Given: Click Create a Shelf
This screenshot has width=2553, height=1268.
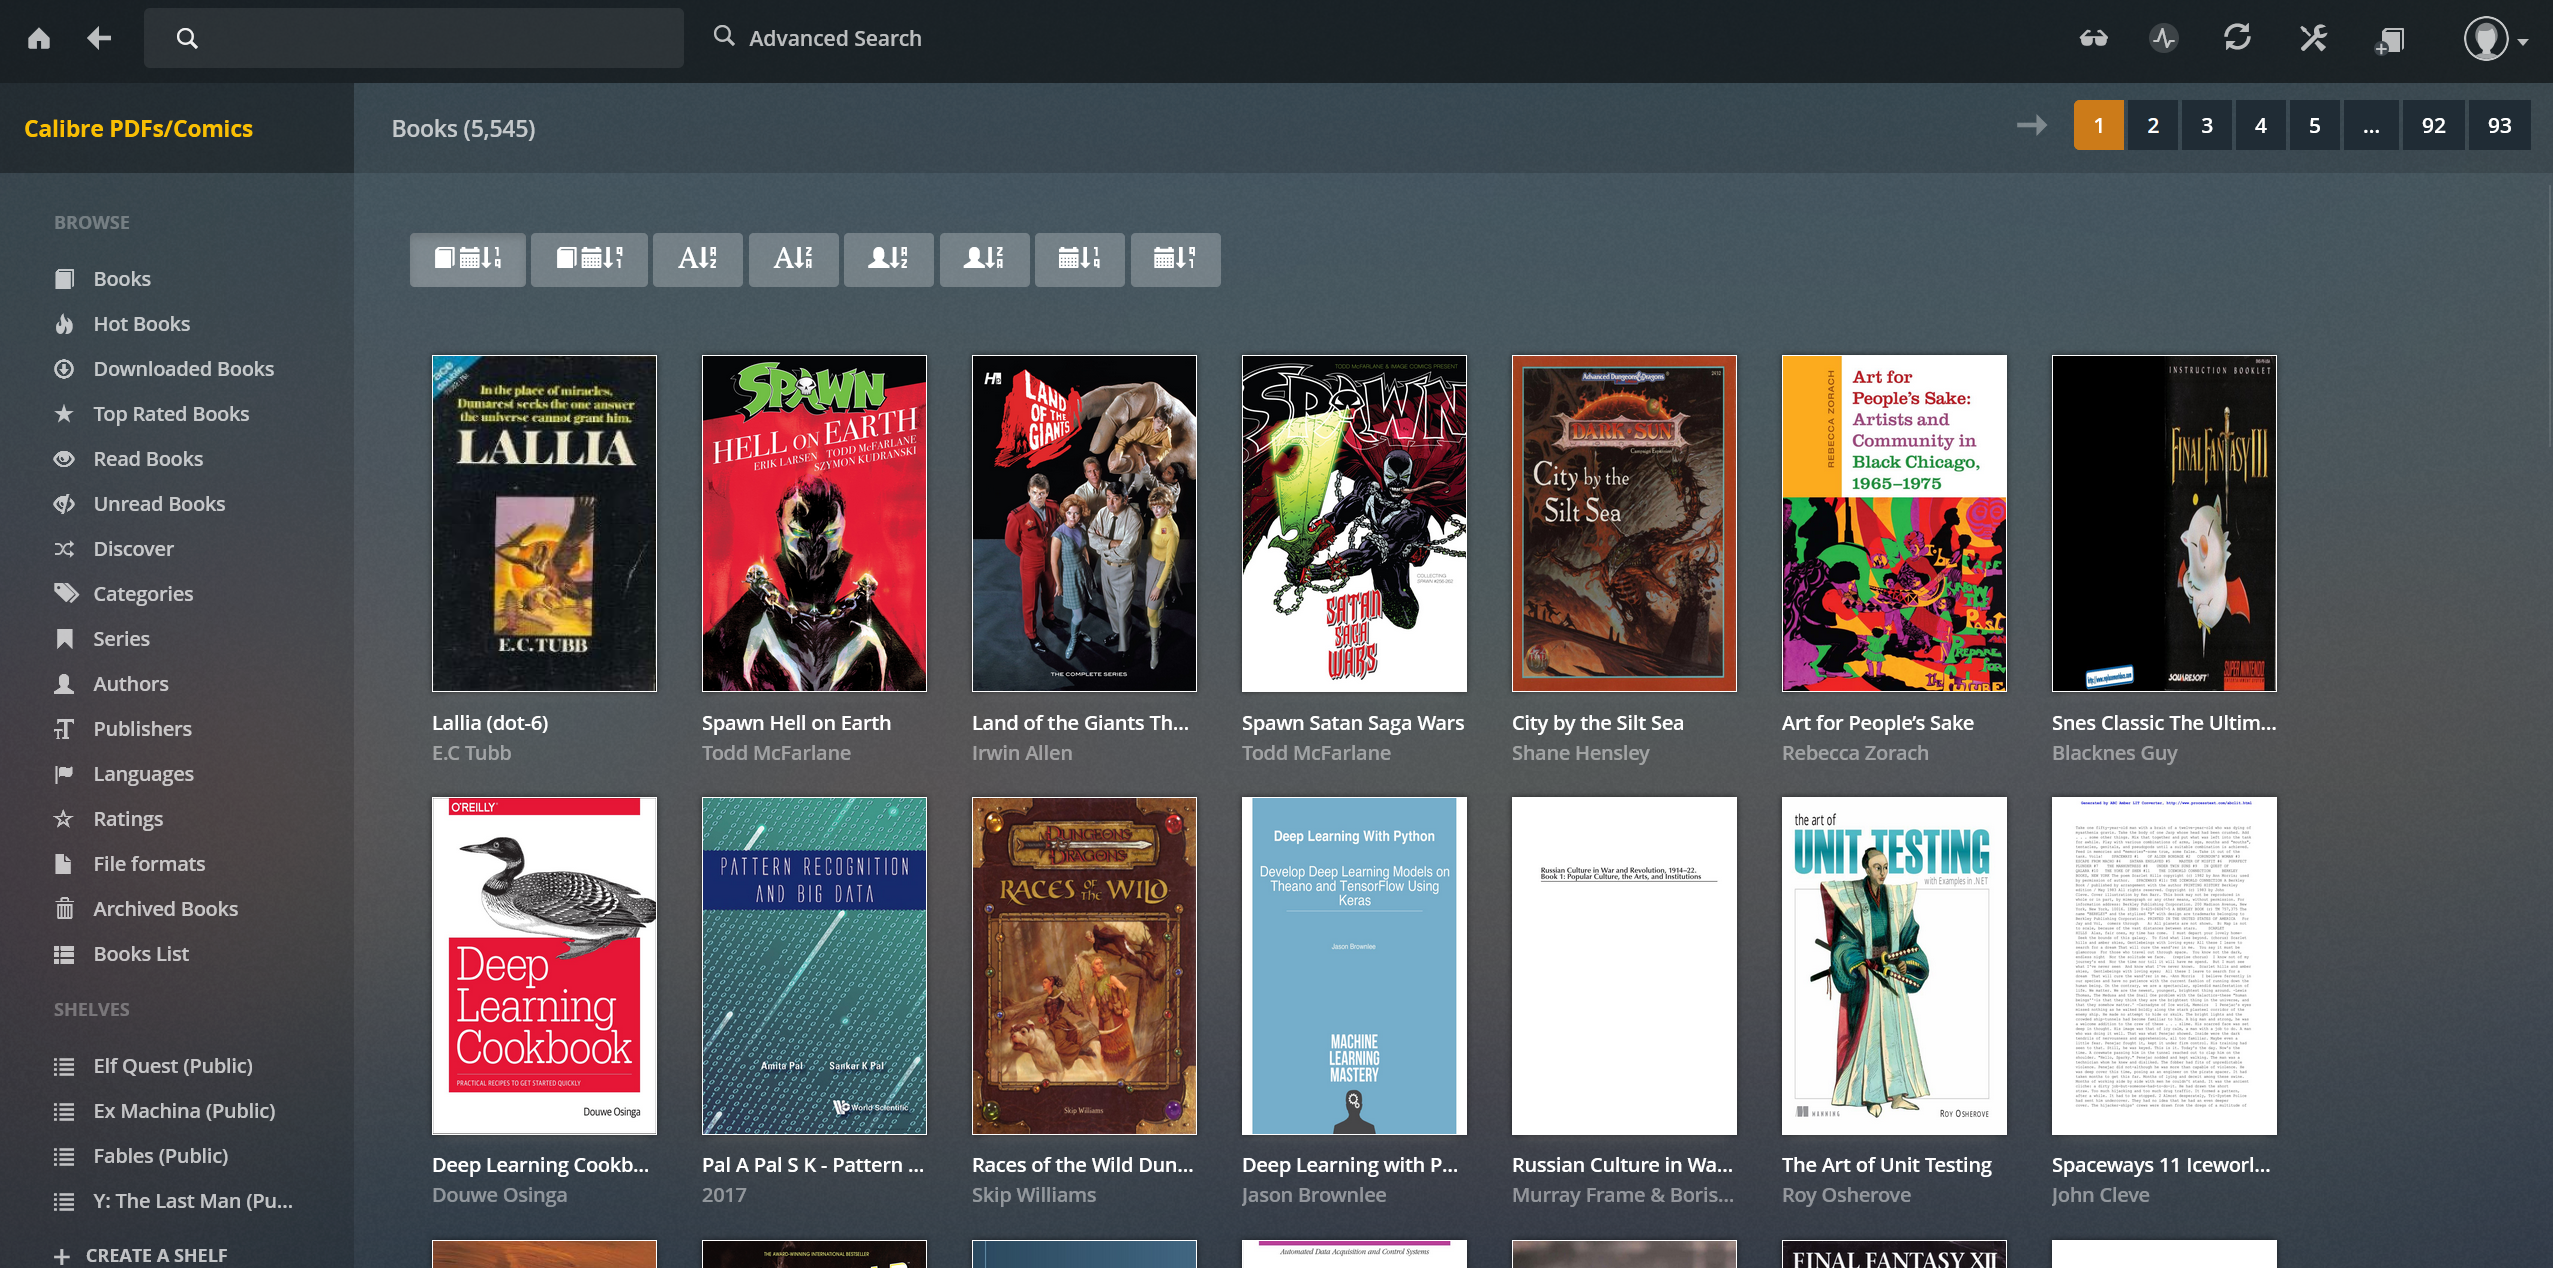Looking at the screenshot, I should click(140, 1255).
